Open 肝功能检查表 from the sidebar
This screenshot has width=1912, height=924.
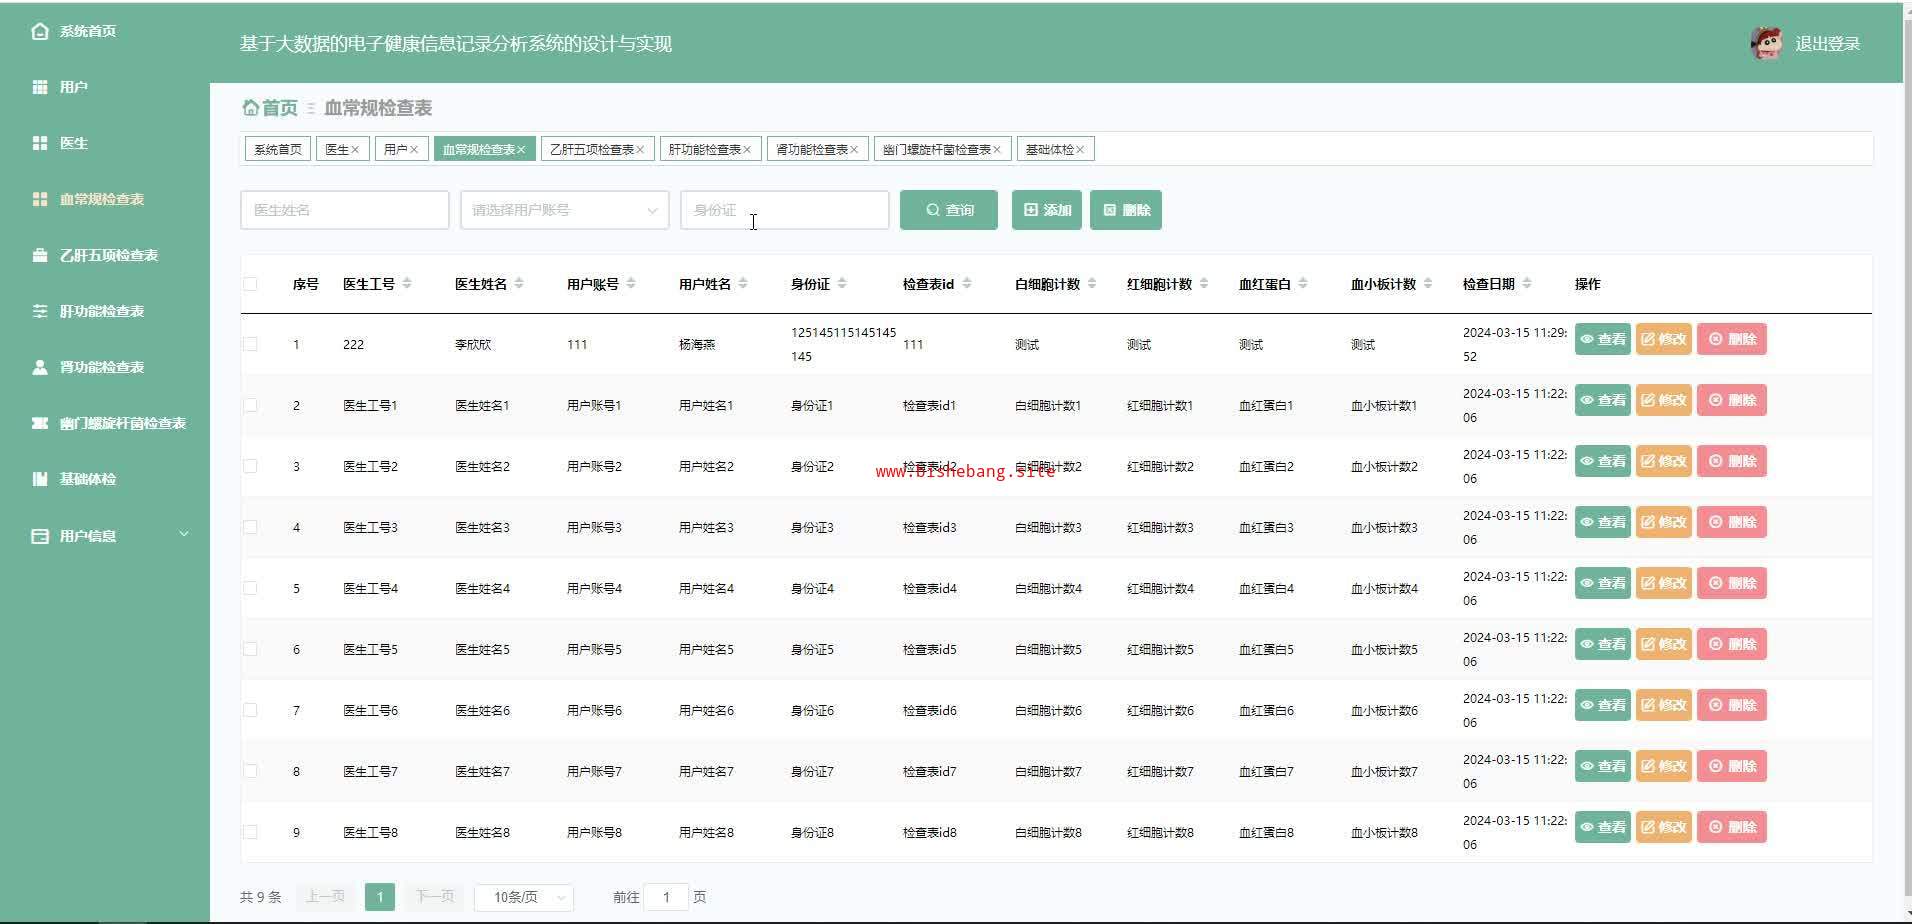tap(101, 311)
